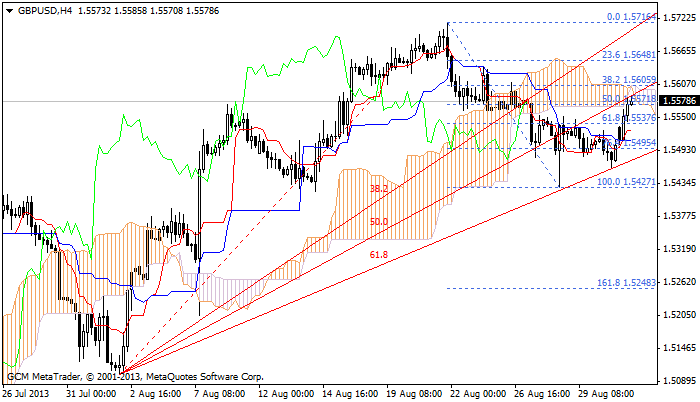Click price axis label 1.53775
Viewport: 700px width, 402px height.
point(679,216)
